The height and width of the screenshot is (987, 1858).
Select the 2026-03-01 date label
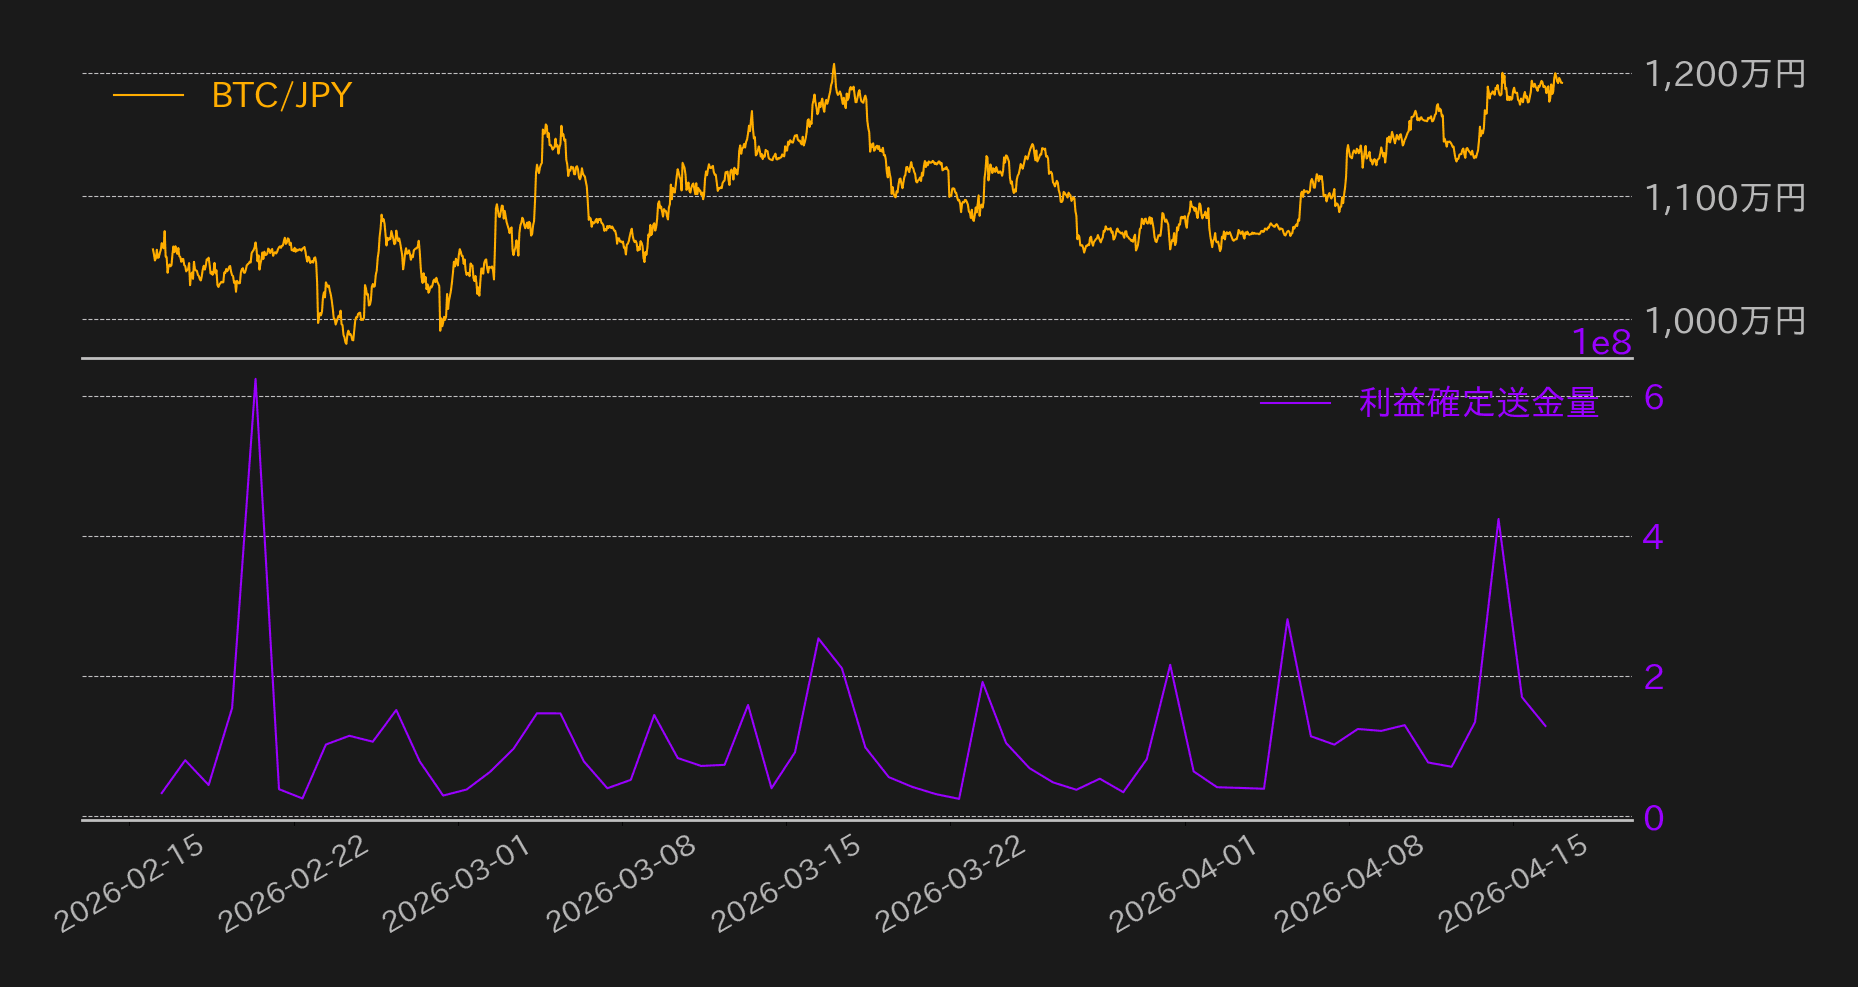pos(457,883)
